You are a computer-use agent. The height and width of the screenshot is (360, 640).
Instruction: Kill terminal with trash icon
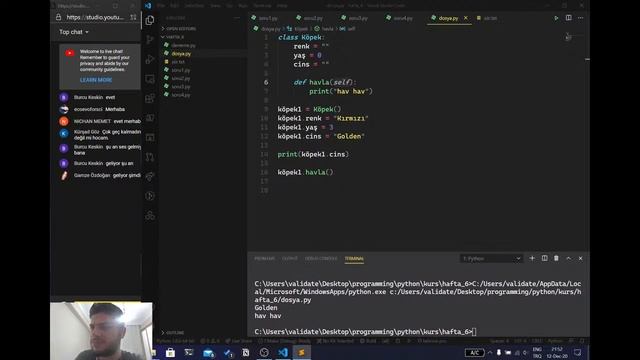556,258
